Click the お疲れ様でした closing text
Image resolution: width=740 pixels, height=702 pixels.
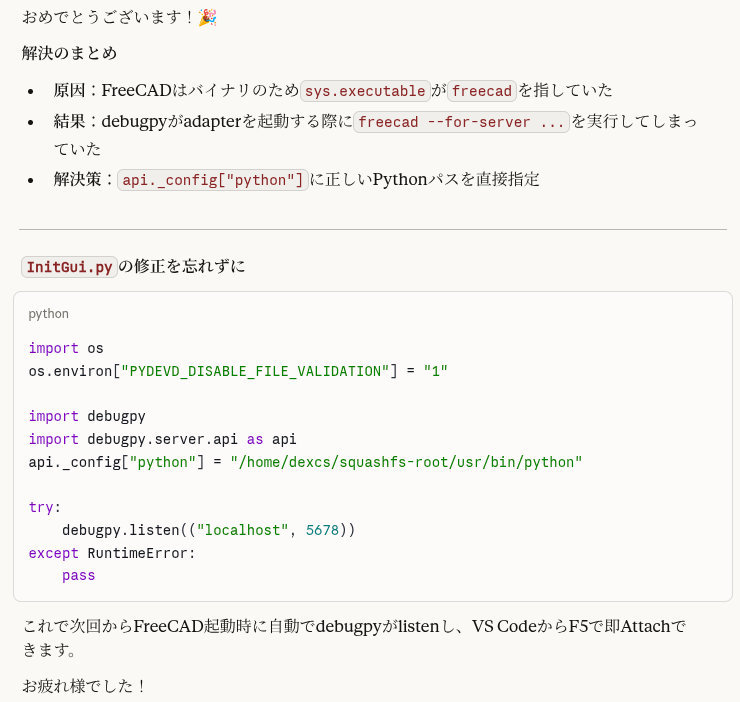click(84, 686)
